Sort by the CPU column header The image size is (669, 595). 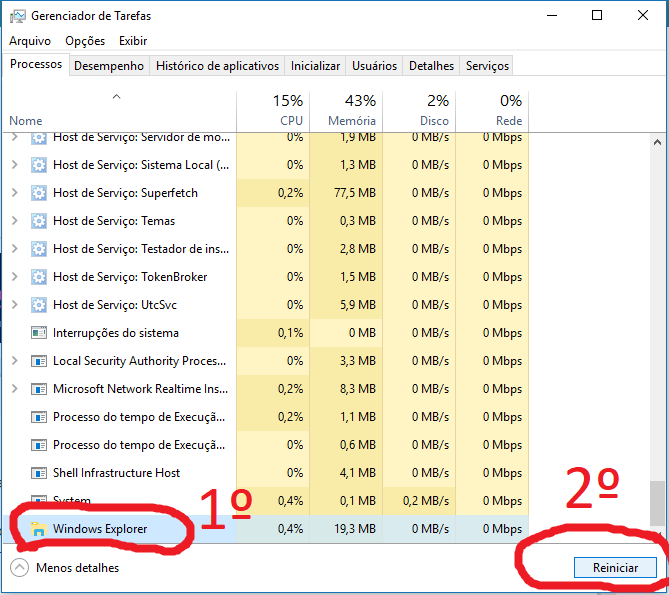[273, 111]
